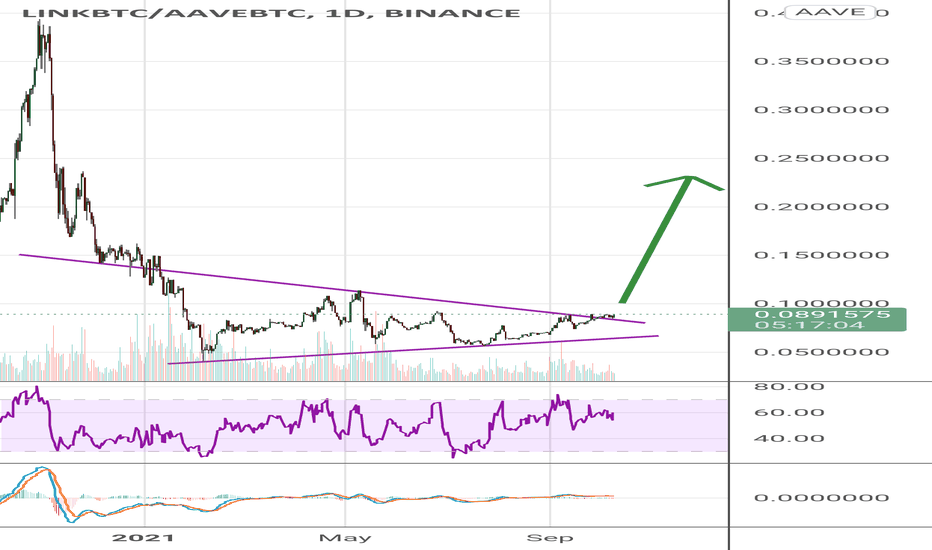Click the MACD 0.0000000 scale label
This screenshot has width=932, height=550.
pos(821,498)
